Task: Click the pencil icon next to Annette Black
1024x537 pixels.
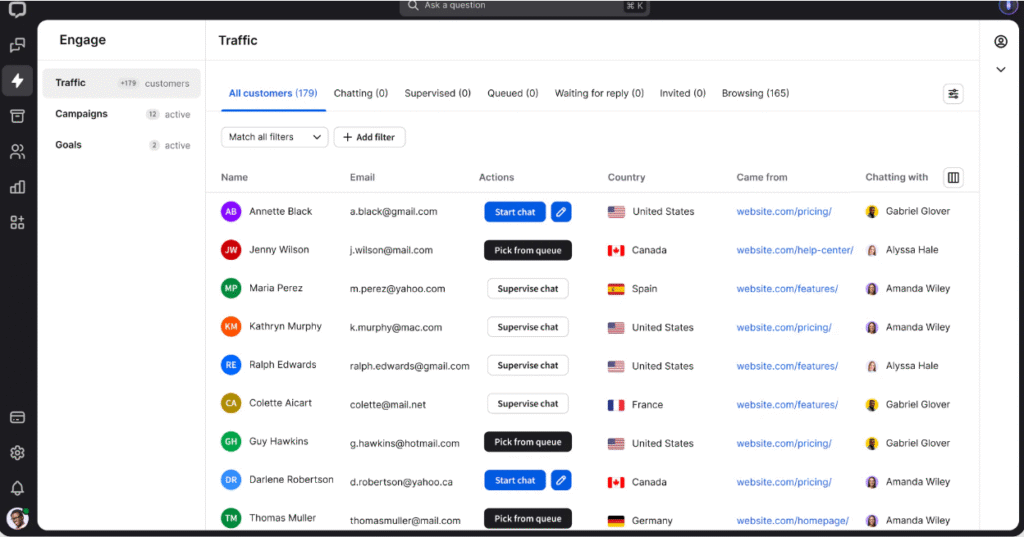Action: click(561, 212)
